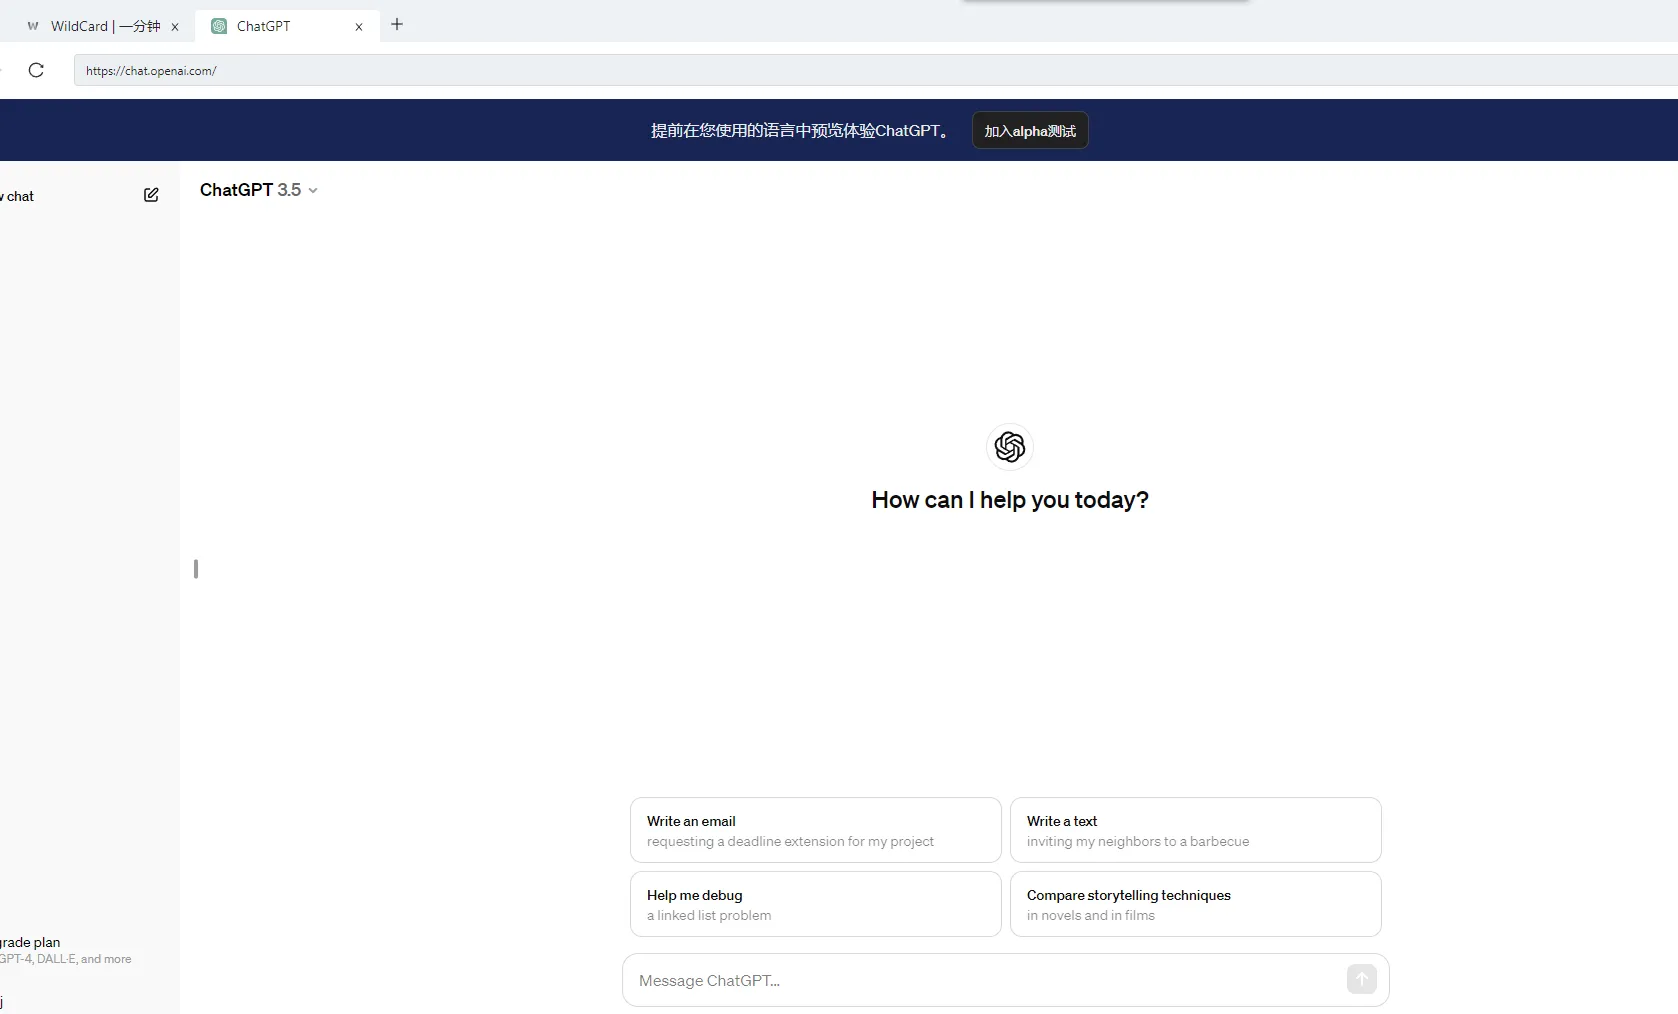This screenshot has height=1014, width=1678.
Task: Click the send message arrow button
Action: [1361, 979]
